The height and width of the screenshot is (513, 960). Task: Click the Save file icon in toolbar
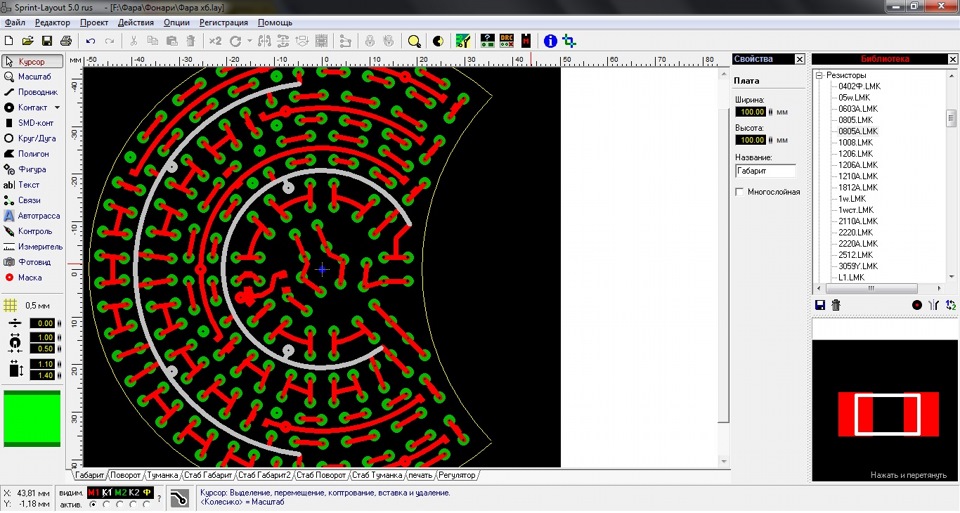click(46, 41)
